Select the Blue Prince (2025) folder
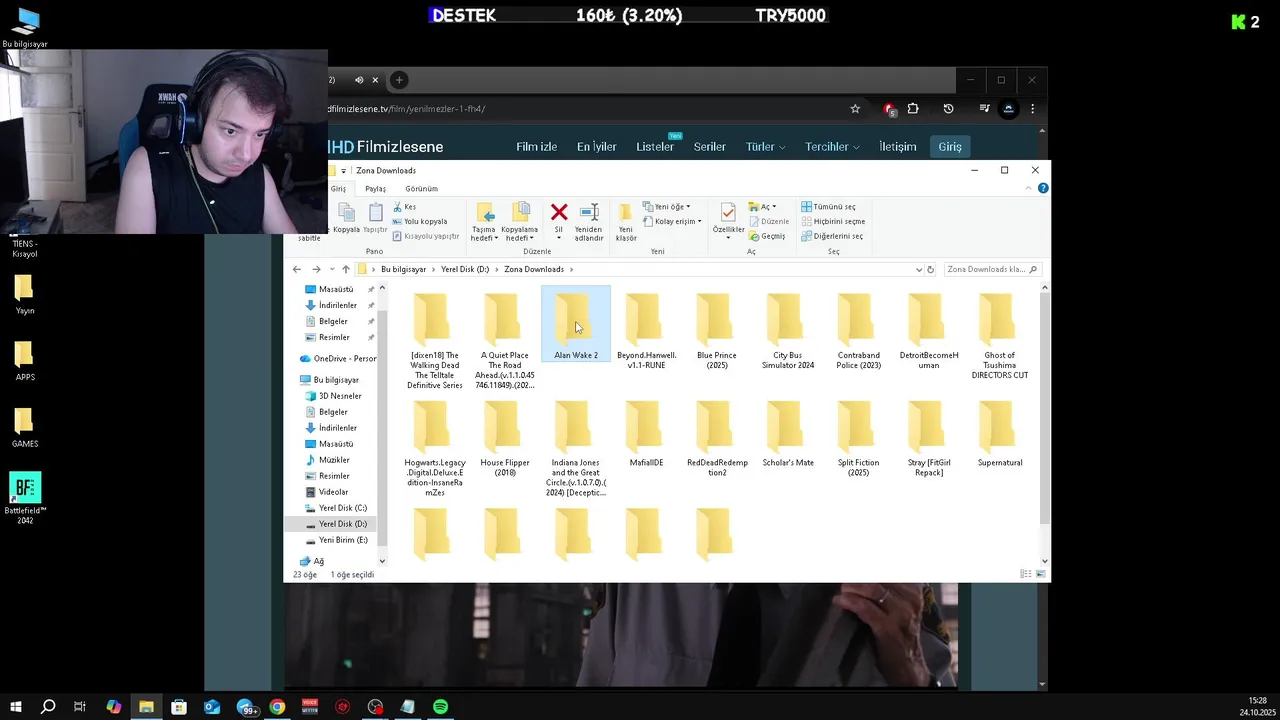 click(717, 330)
